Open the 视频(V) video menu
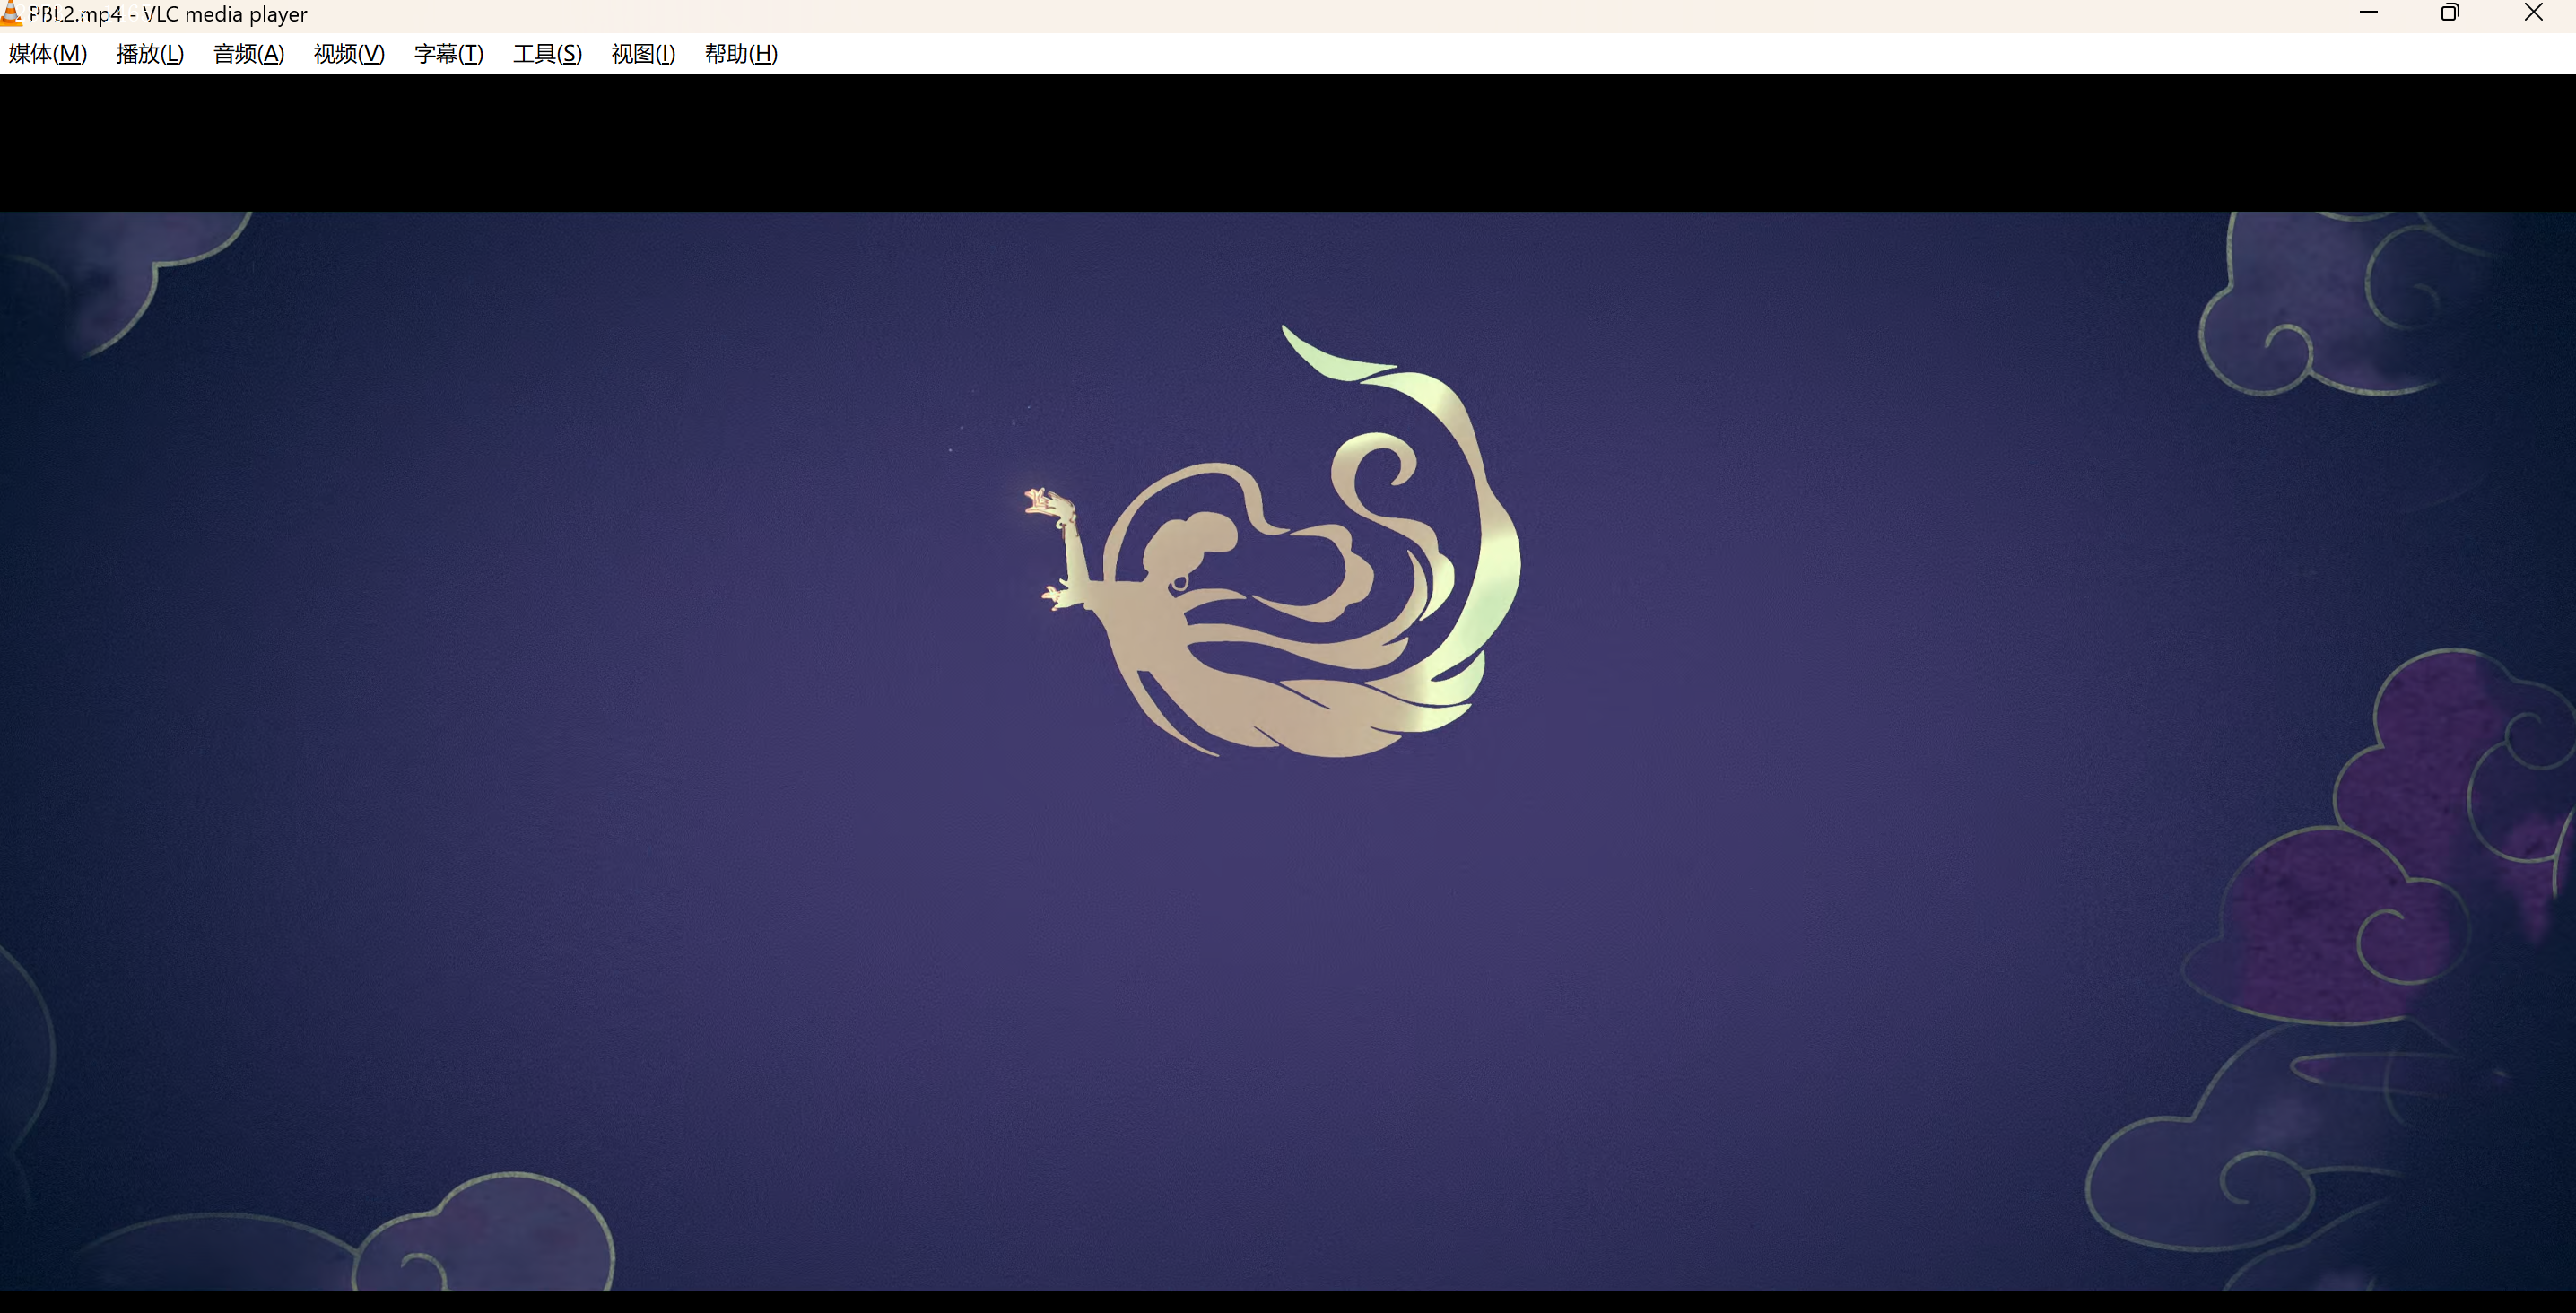This screenshot has height=1313, width=2576. pos(349,54)
